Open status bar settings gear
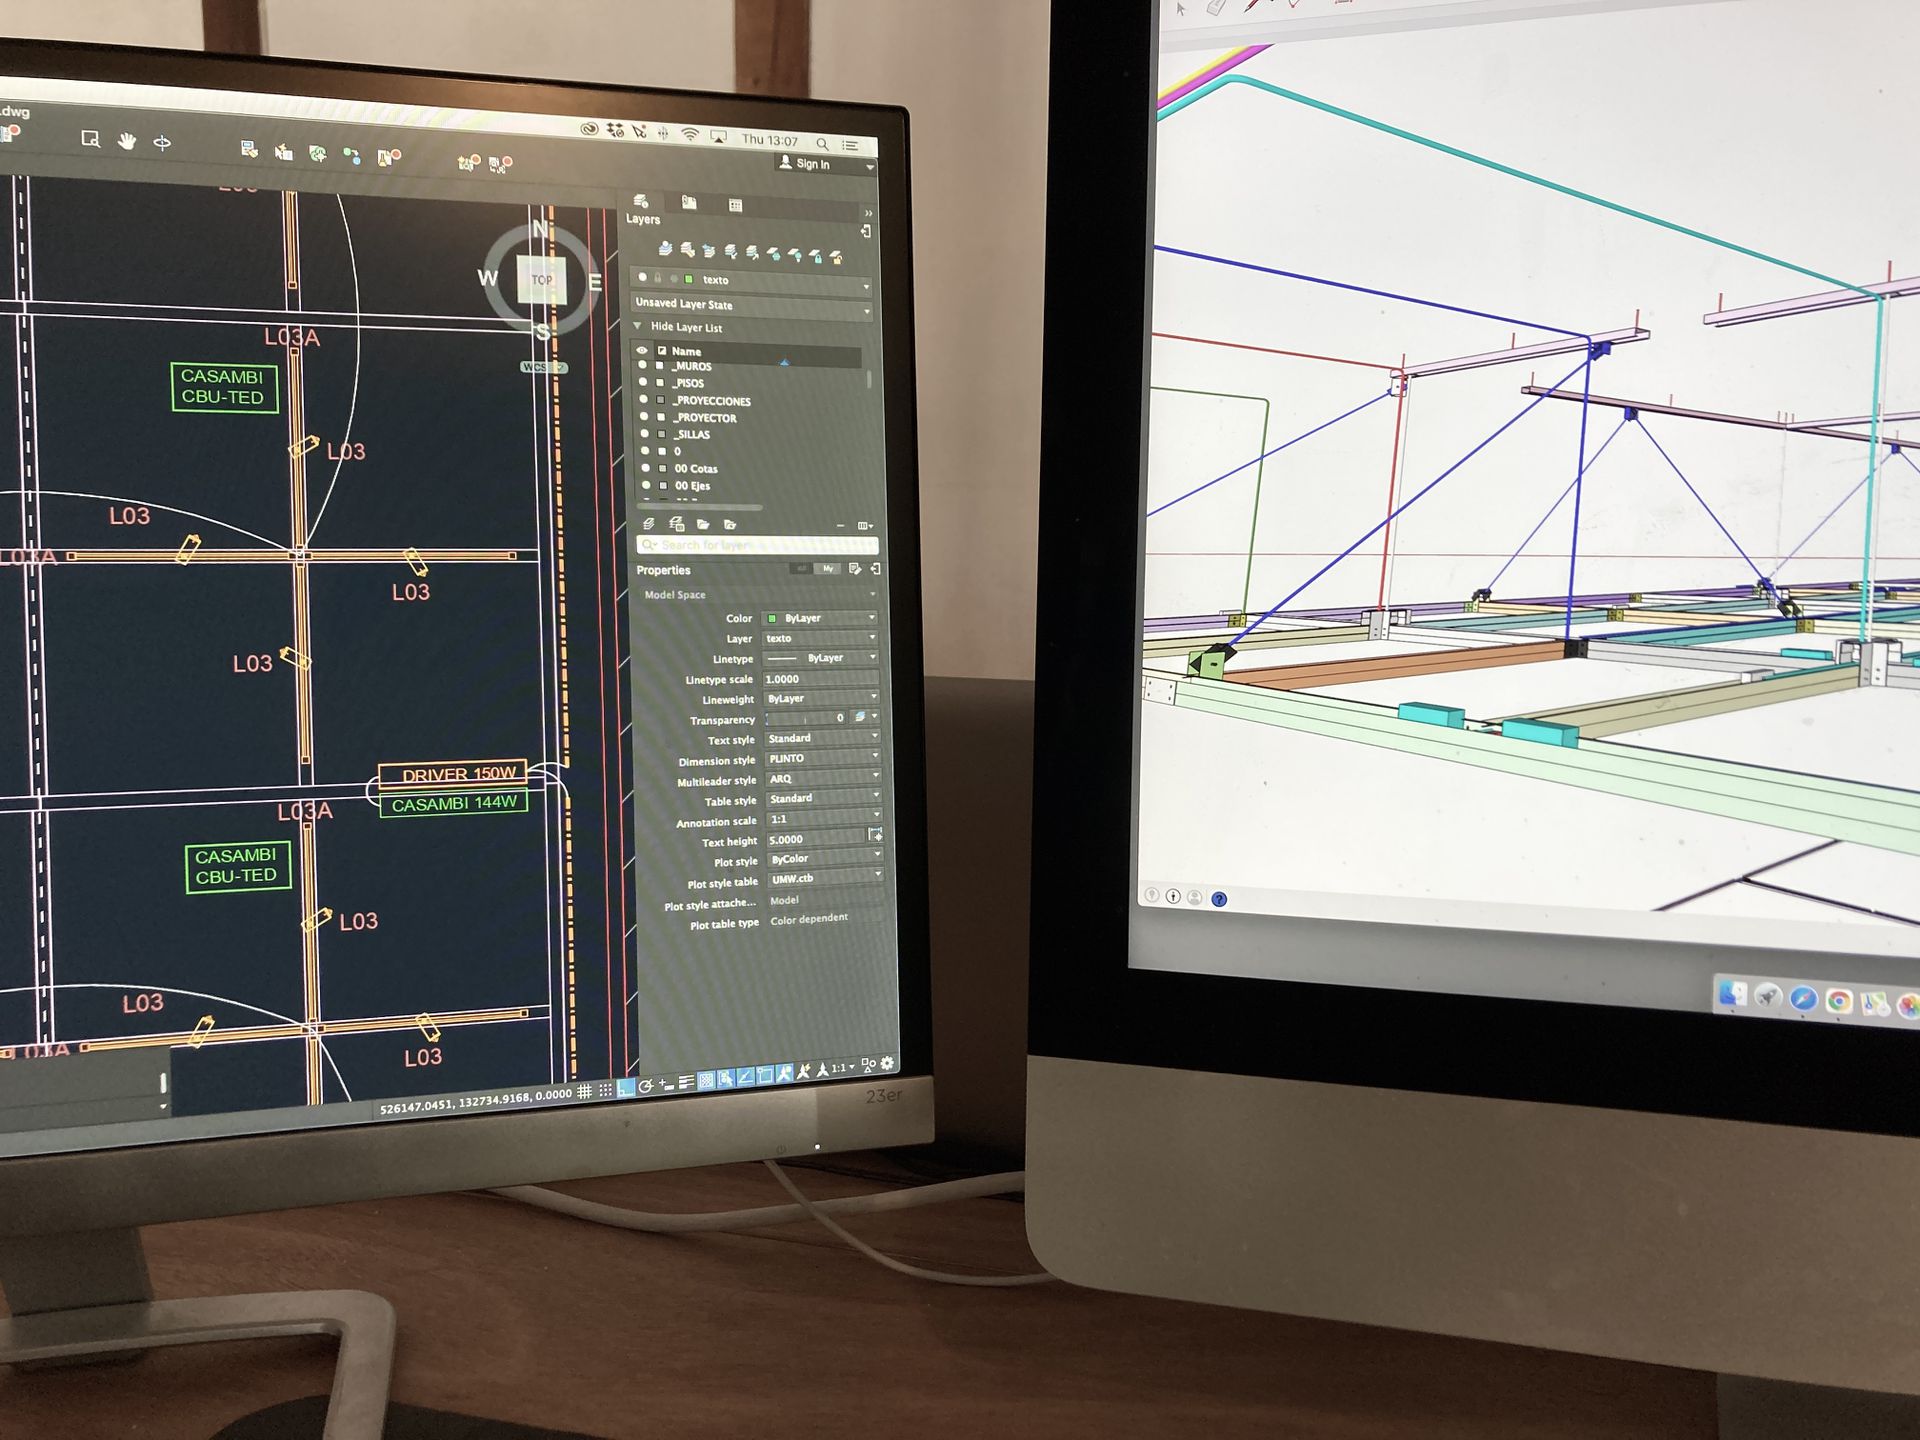 (x=887, y=1063)
